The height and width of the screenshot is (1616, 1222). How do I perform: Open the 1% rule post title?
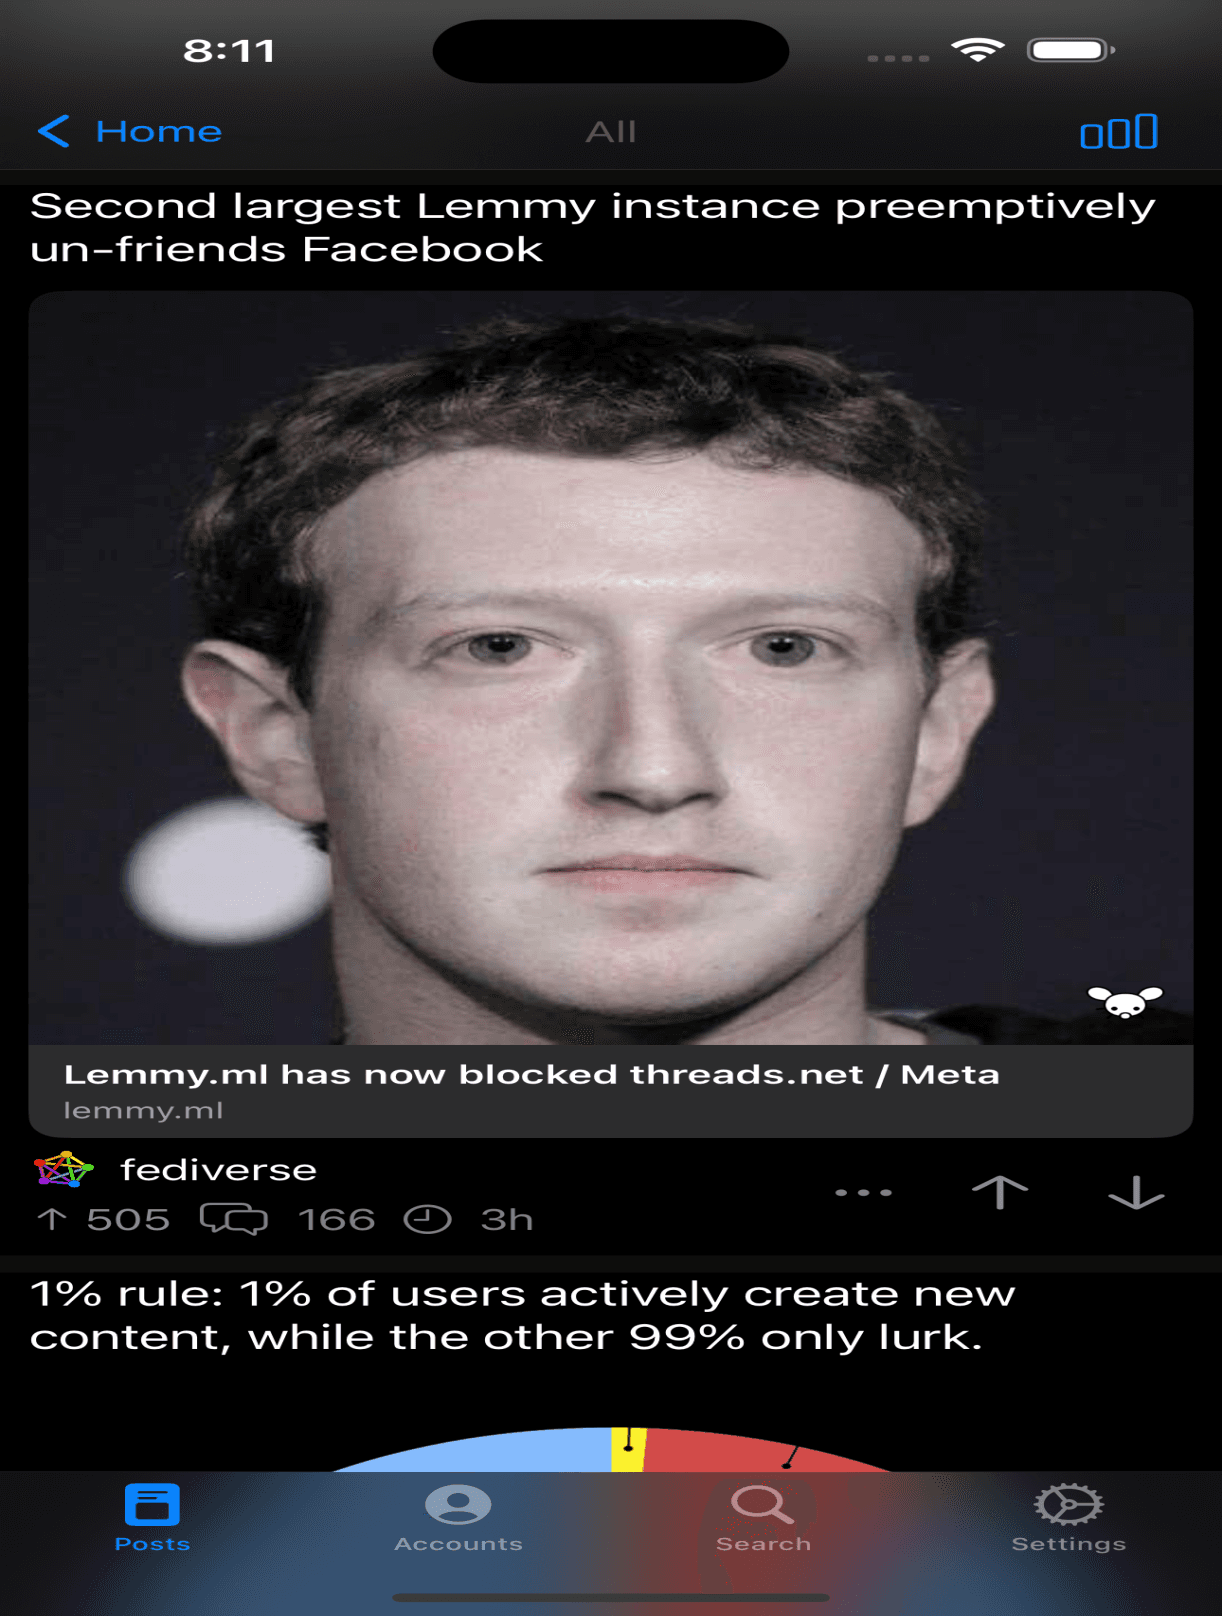coord(522,1315)
